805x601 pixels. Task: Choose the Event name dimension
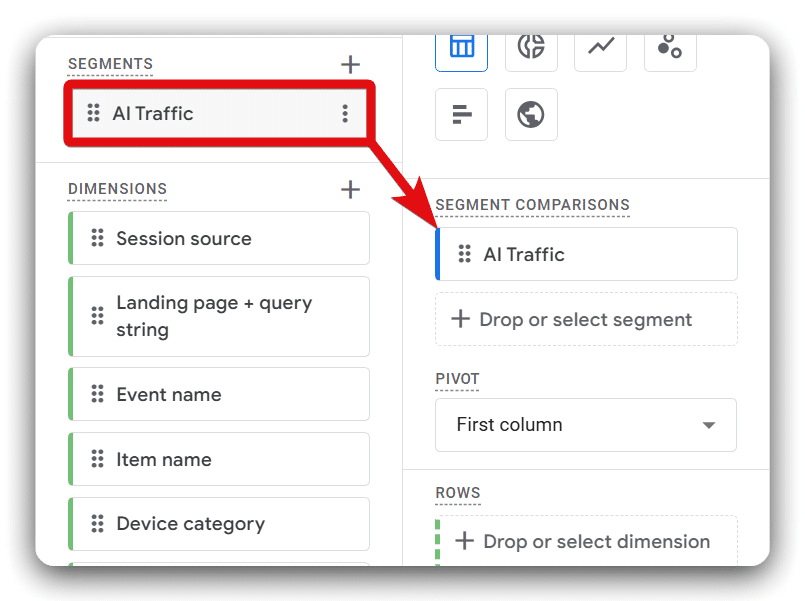point(219,395)
